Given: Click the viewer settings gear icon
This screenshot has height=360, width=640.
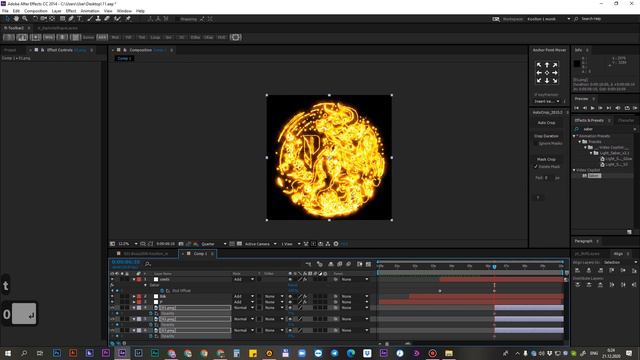Looking at the screenshot, I should 336,244.
